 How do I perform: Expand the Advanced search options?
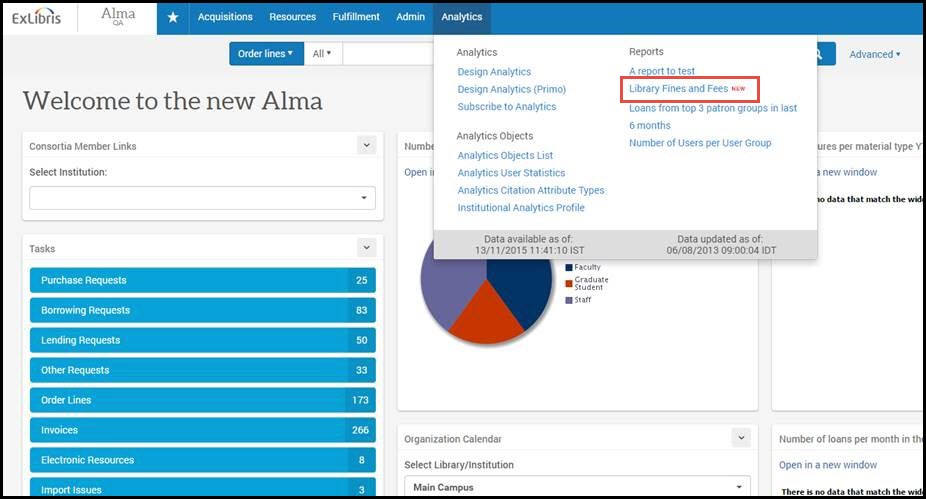pyautogui.click(x=875, y=54)
